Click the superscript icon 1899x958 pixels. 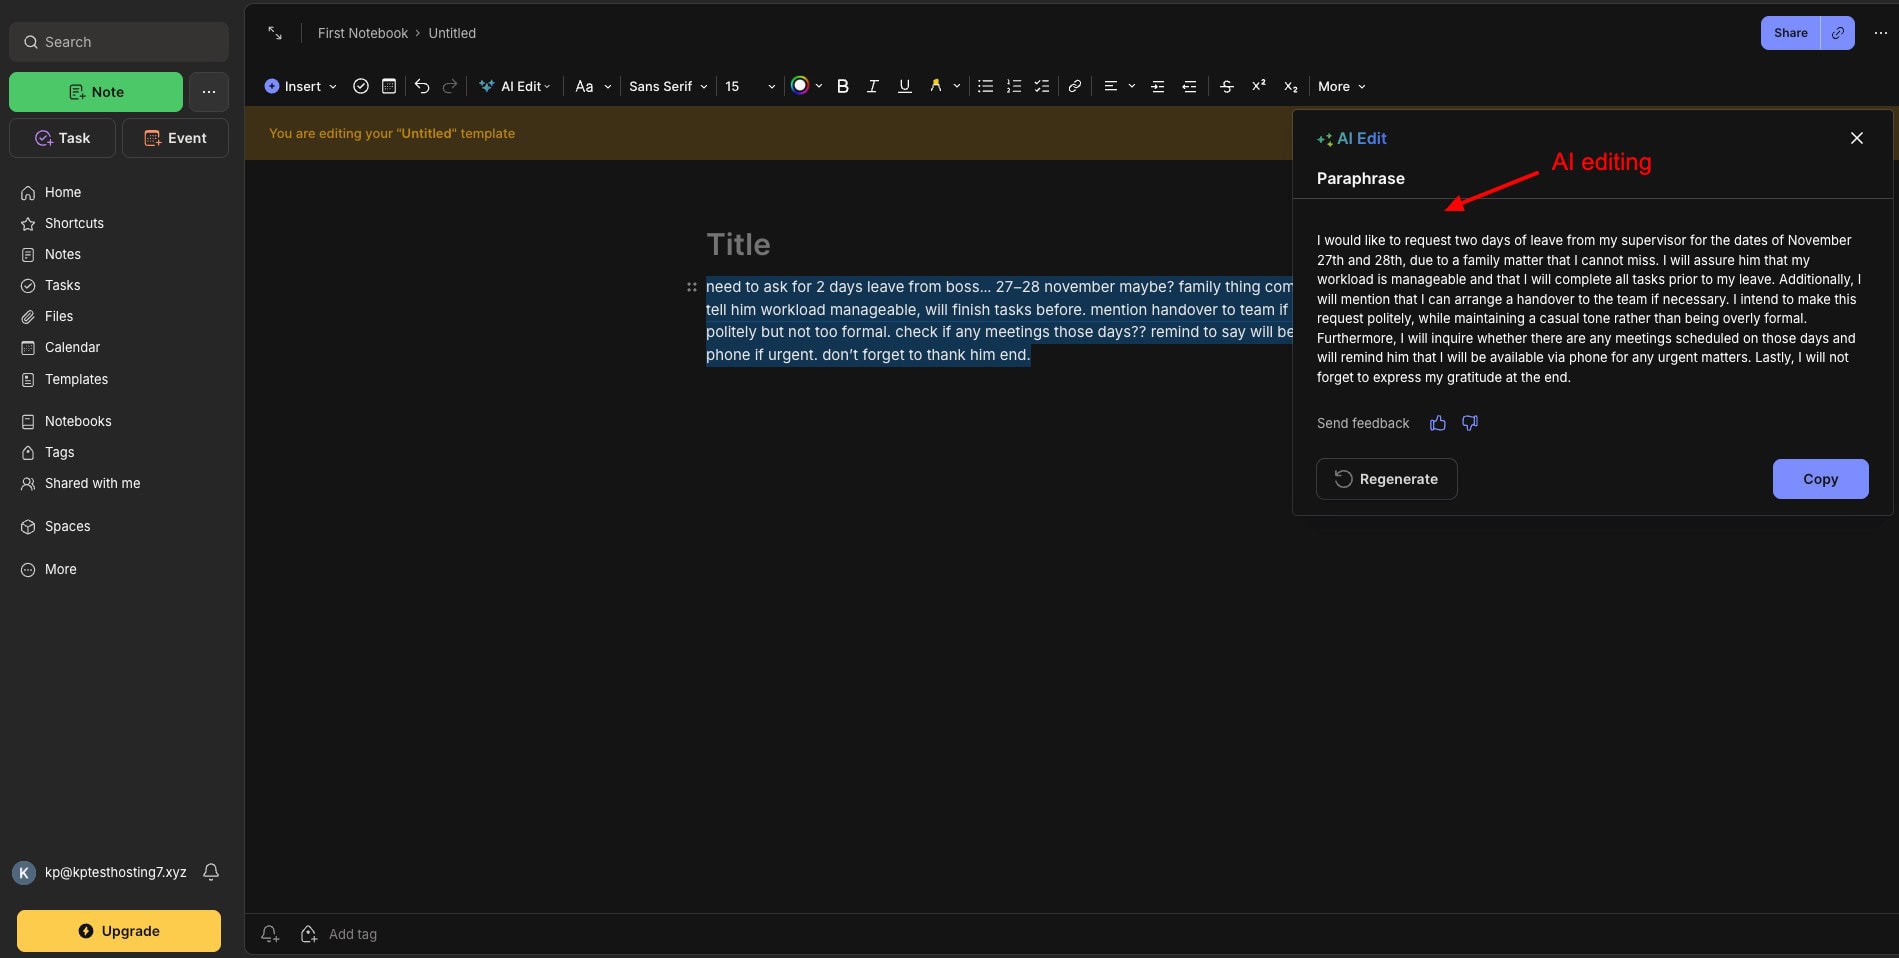[1258, 86]
